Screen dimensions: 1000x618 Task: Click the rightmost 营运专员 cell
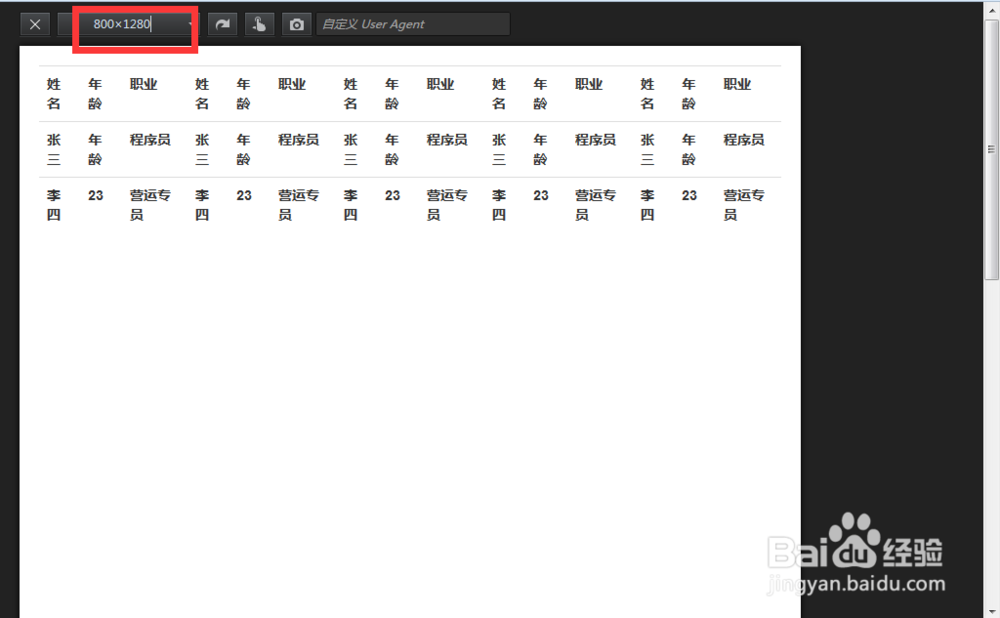pyautogui.click(x=744, y=205)
